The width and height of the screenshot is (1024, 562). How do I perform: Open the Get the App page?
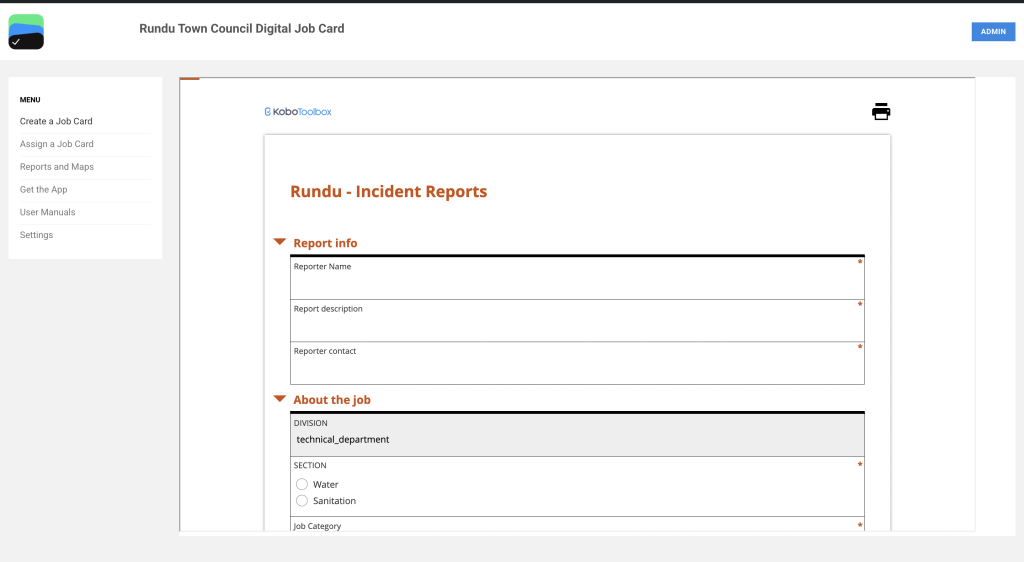(44, 189)
